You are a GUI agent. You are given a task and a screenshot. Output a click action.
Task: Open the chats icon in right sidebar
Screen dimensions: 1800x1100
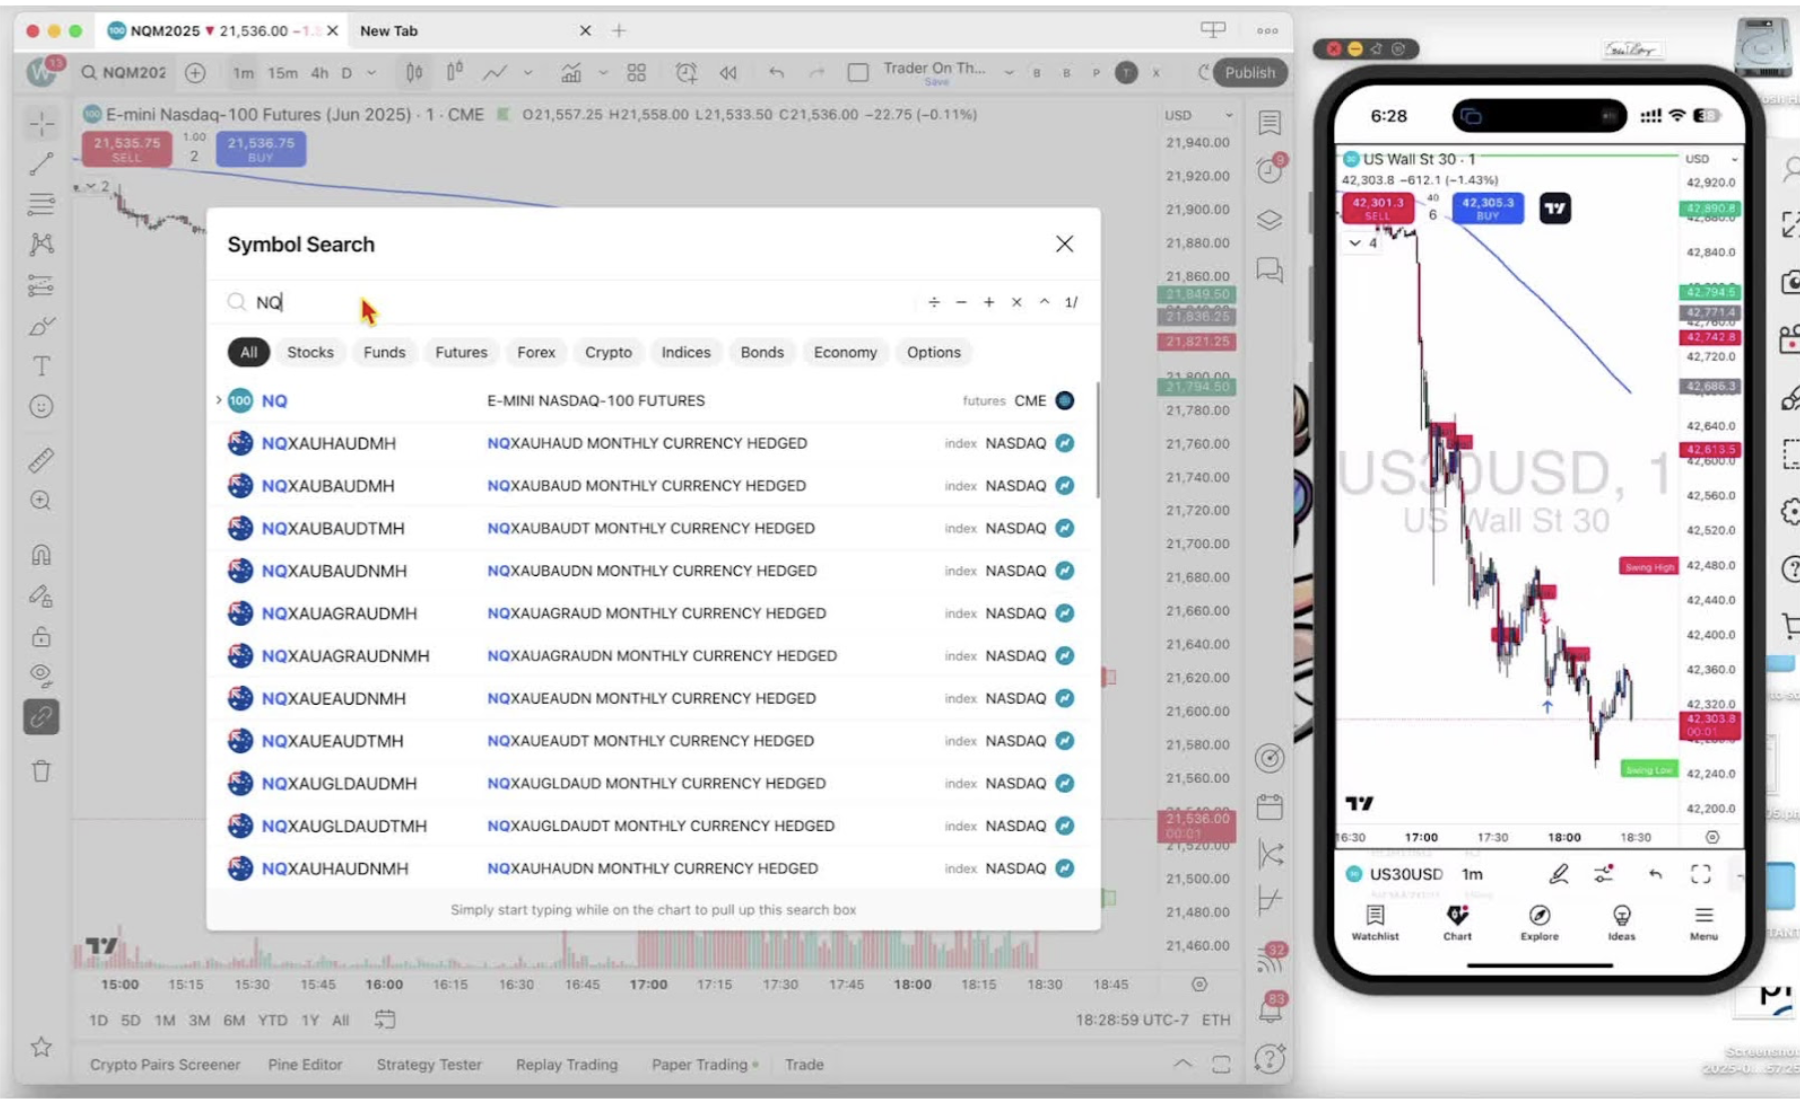coord(1269,270)
